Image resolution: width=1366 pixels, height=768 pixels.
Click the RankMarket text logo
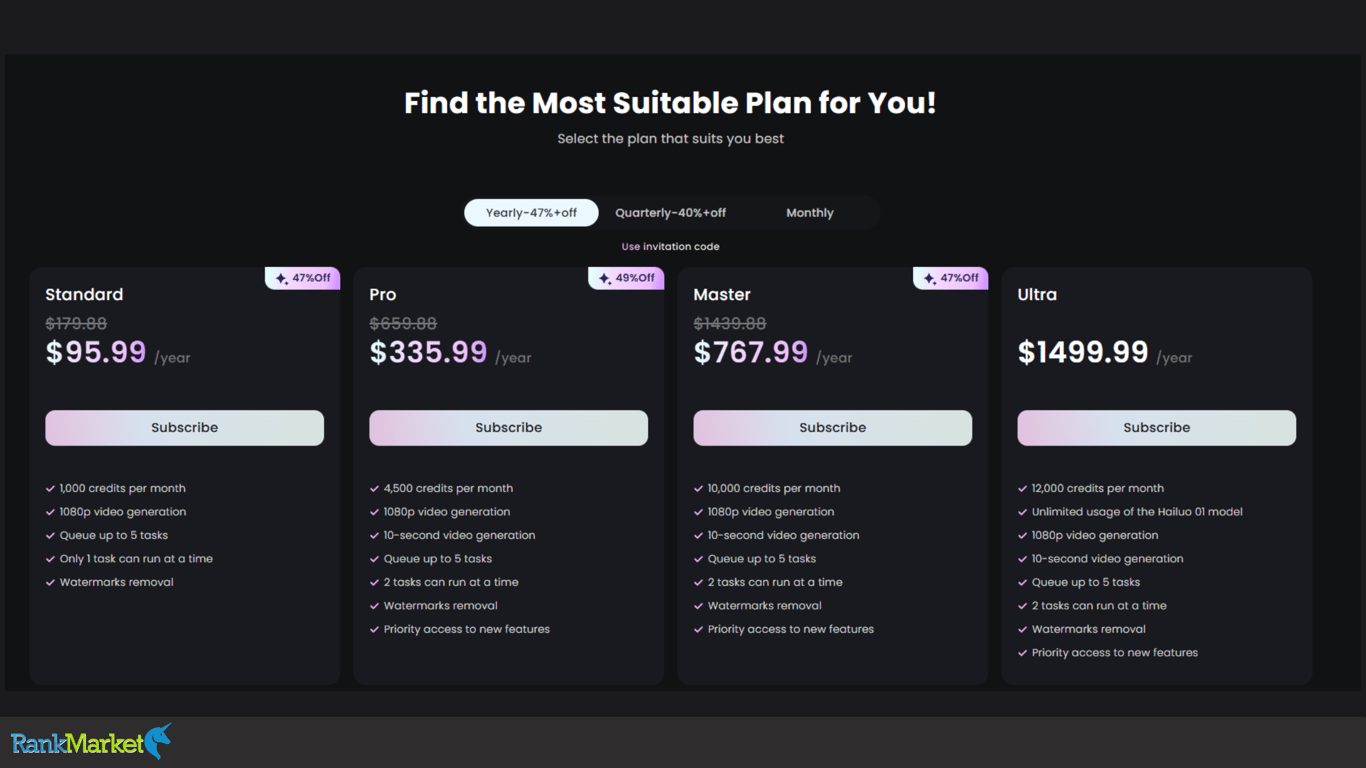point(78,743)
